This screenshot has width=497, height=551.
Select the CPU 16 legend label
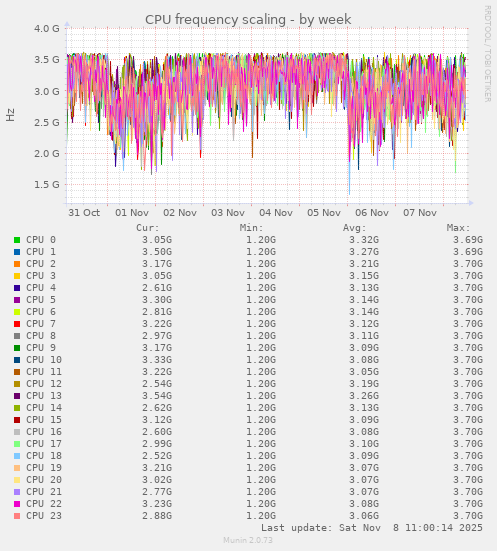coord(44,432)
